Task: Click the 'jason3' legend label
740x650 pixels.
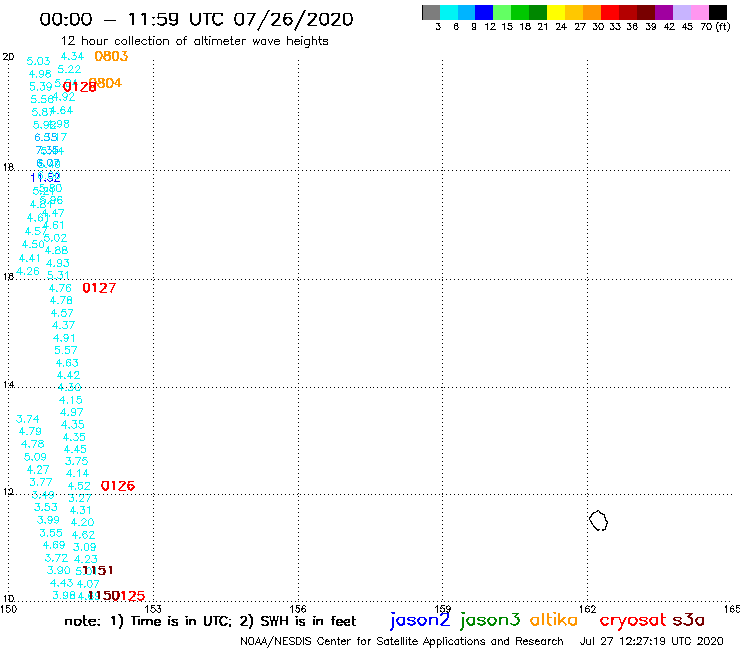Action: (x=490, y=620)
